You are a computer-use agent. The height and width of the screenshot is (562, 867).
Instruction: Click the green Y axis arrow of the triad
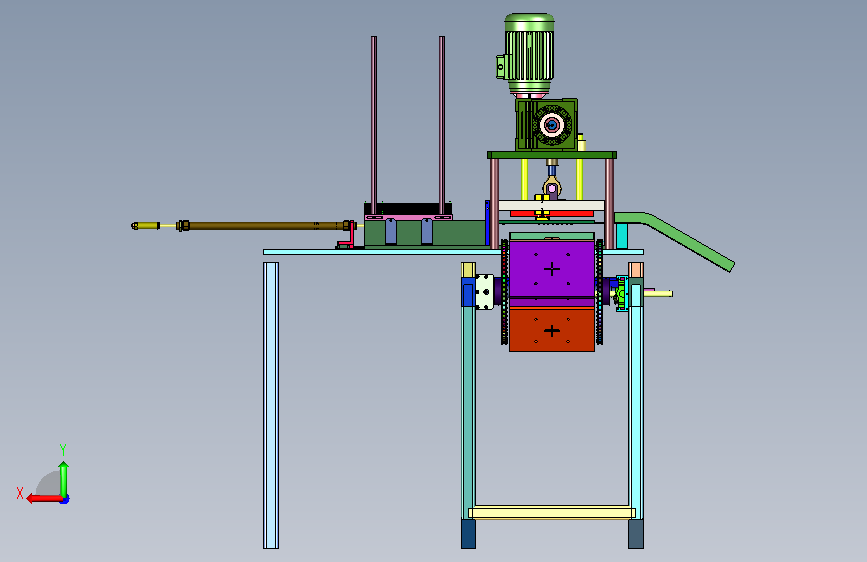[64, 479]
